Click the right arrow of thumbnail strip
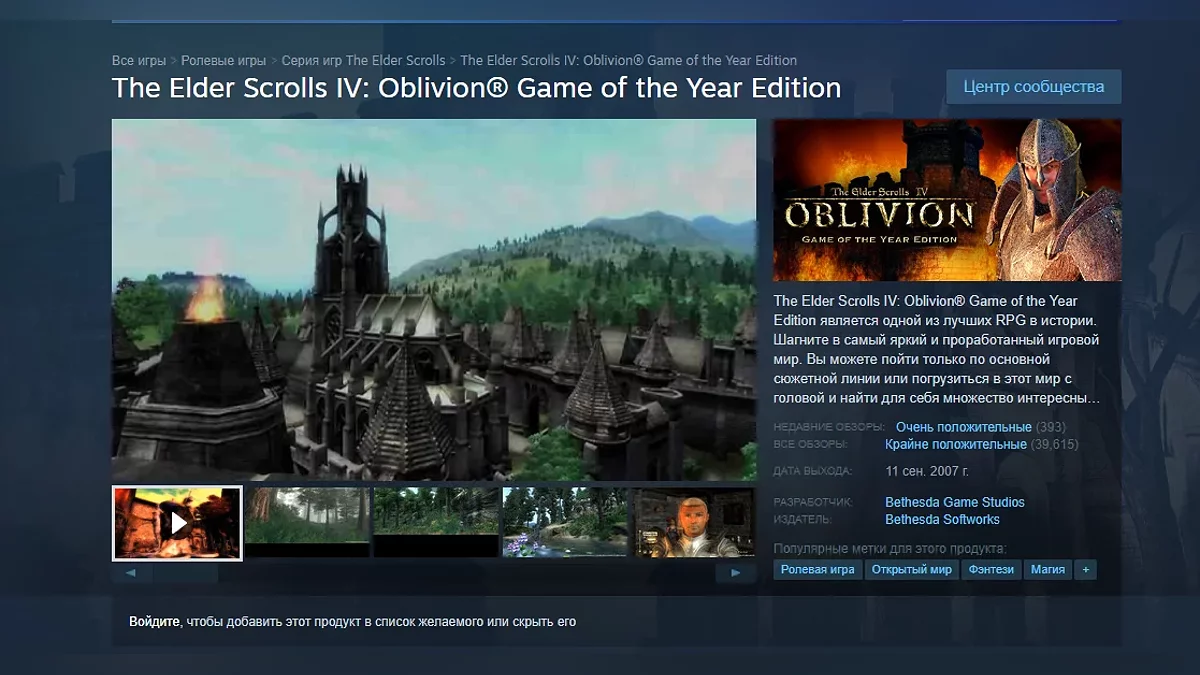Screen dimensions: 1200x675 point(736,574)
